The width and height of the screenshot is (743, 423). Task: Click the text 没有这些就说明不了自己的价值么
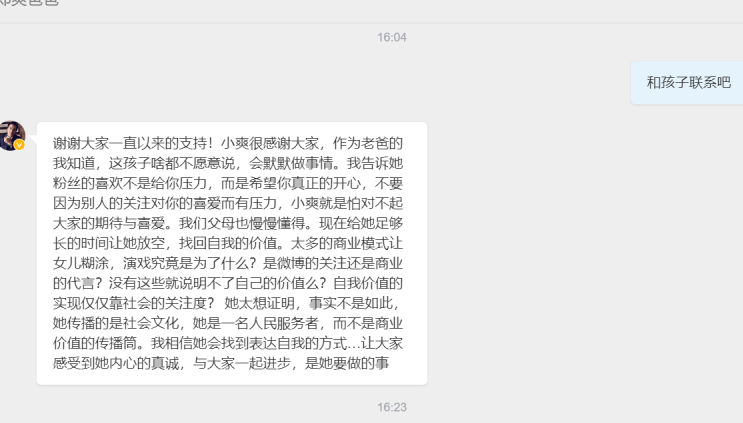click(214, 283)
